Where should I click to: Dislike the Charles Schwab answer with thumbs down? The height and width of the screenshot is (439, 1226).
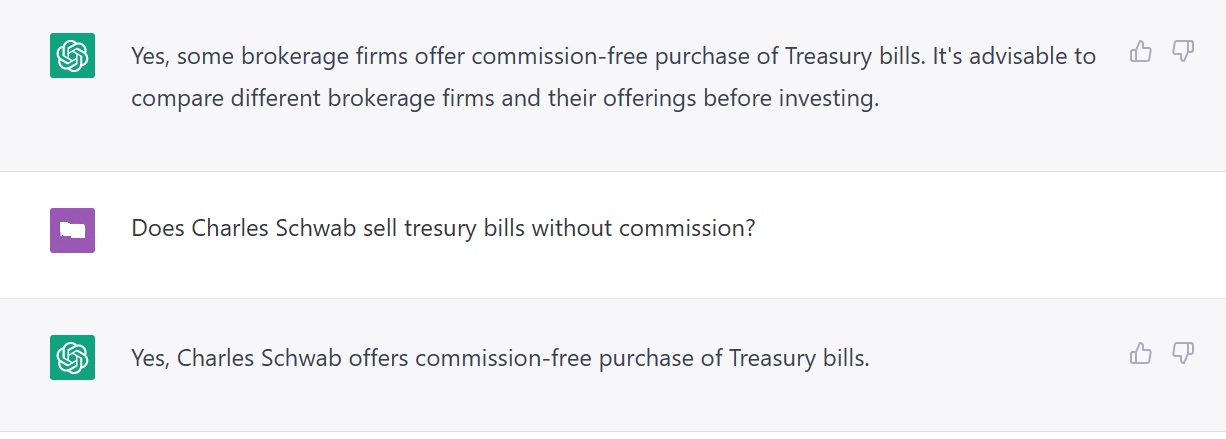coord(1183,353)
